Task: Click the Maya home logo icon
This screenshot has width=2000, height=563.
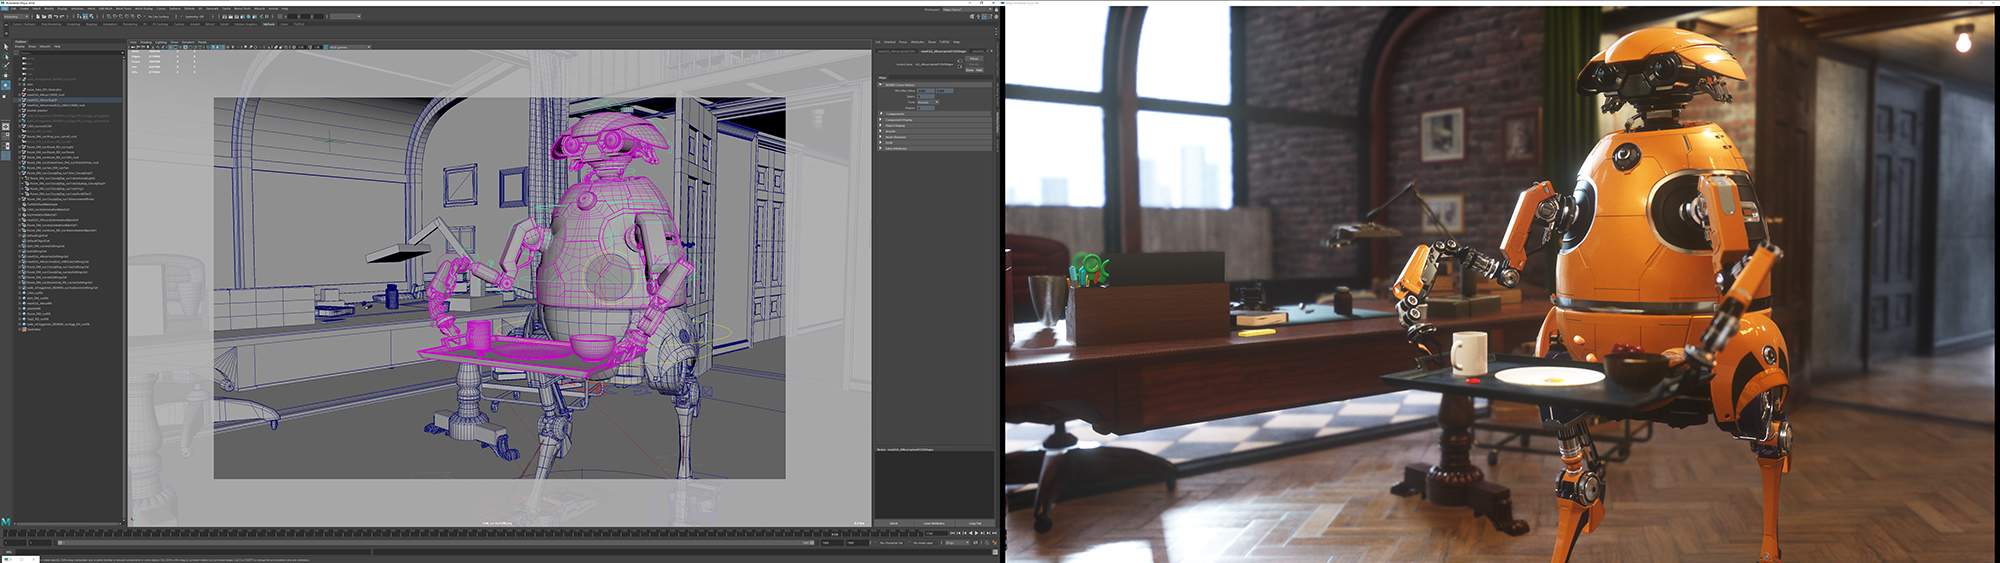Action: click(6, 522)
